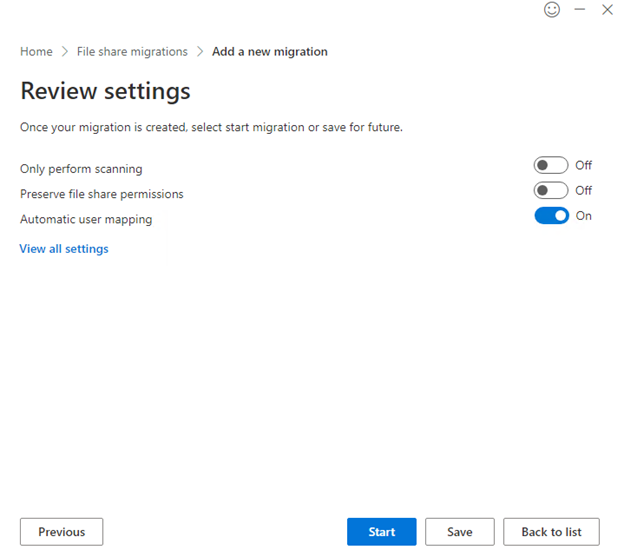Go to Previous step
The image size is (624, 550).
(62, 532)
